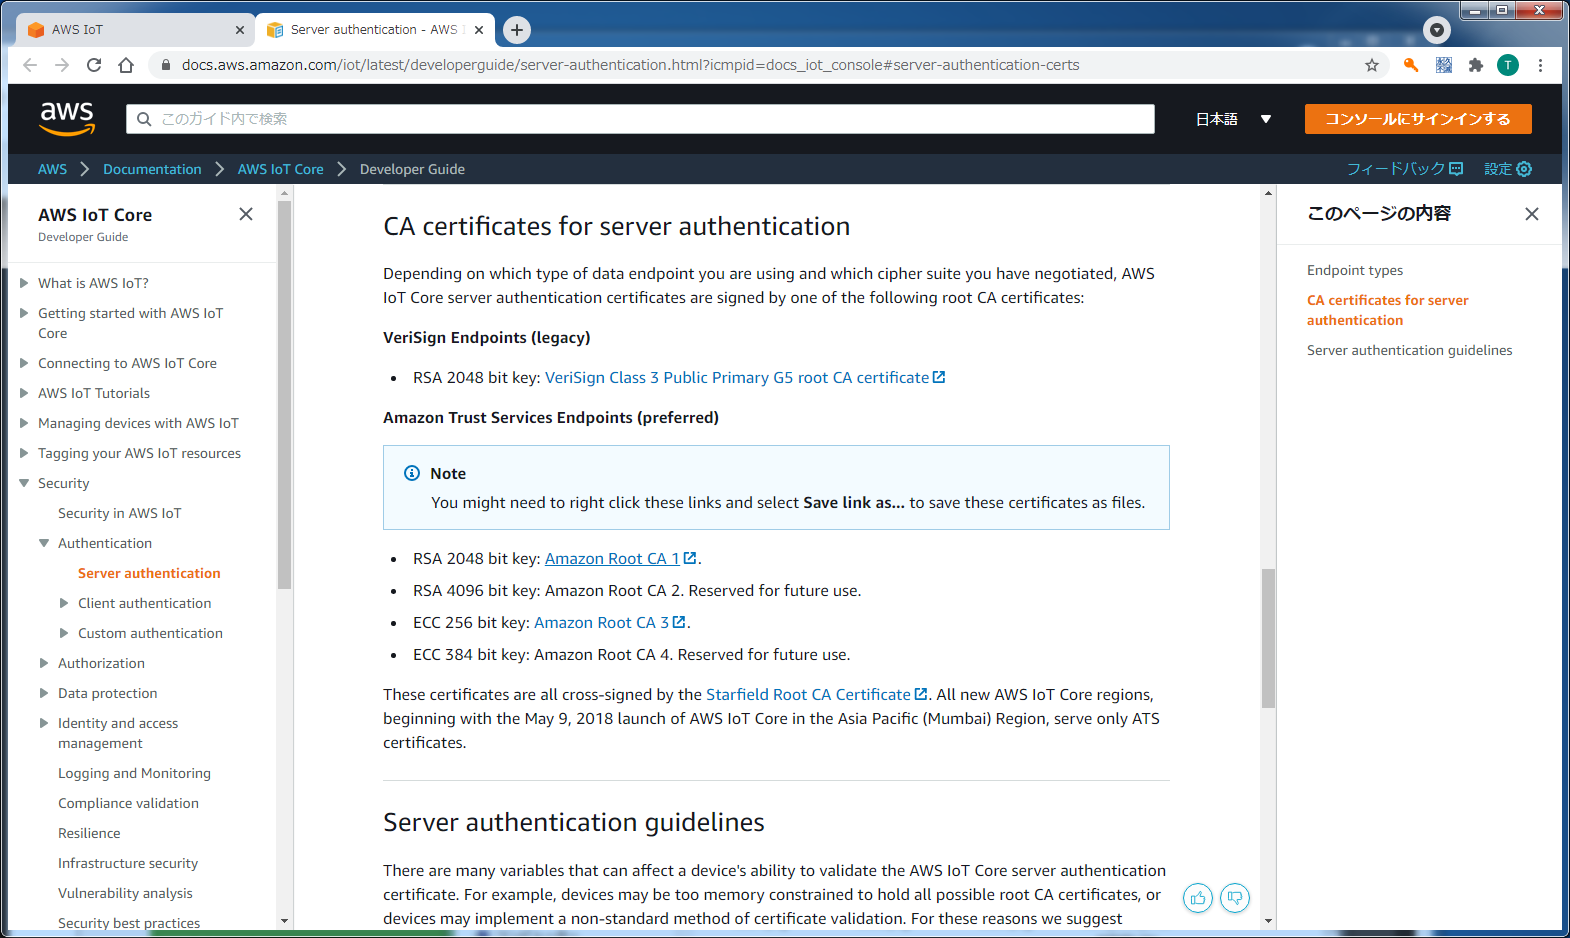Expand Data protection item
Screen dimensions: 1570x938
click(x=44, y=693)
